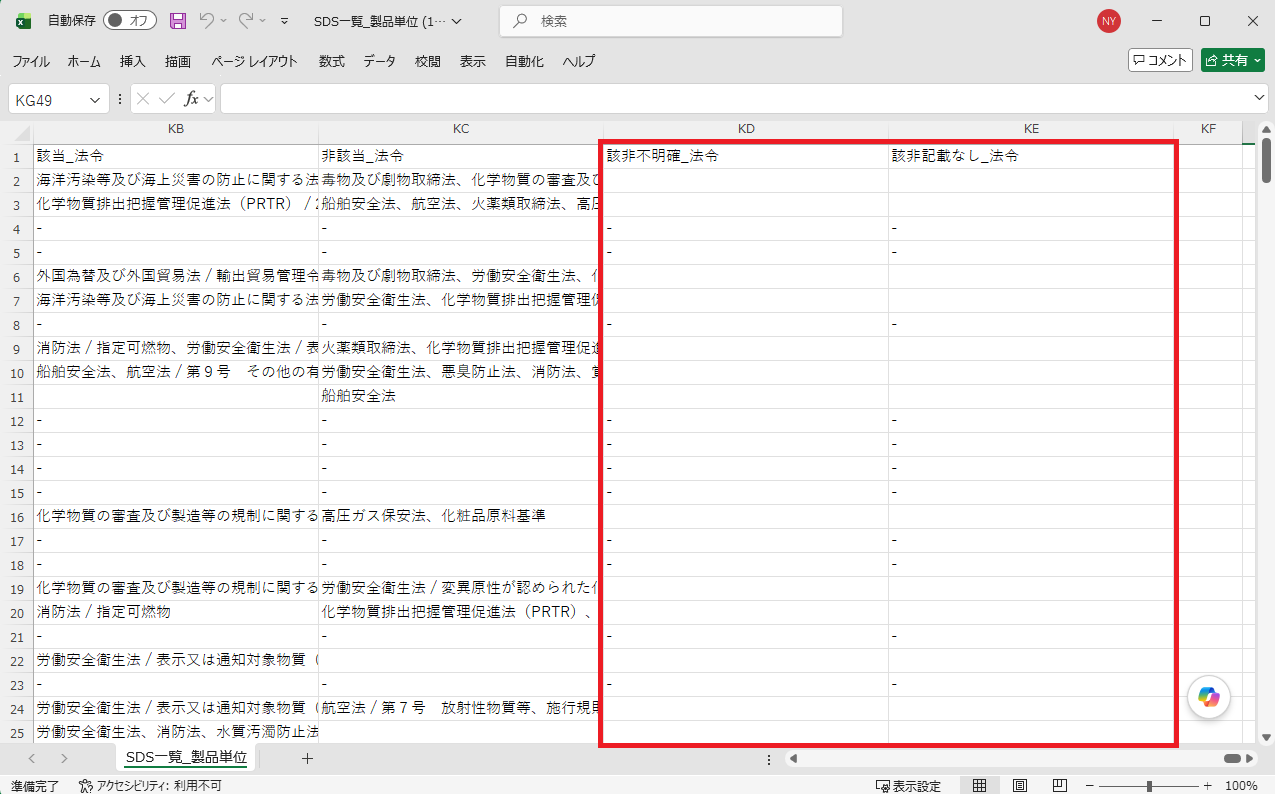Click cell 該非記載なし_法令 in row 1
Image resolution: width=1275 pixels, height=794 pixels.
(1031, 156)
